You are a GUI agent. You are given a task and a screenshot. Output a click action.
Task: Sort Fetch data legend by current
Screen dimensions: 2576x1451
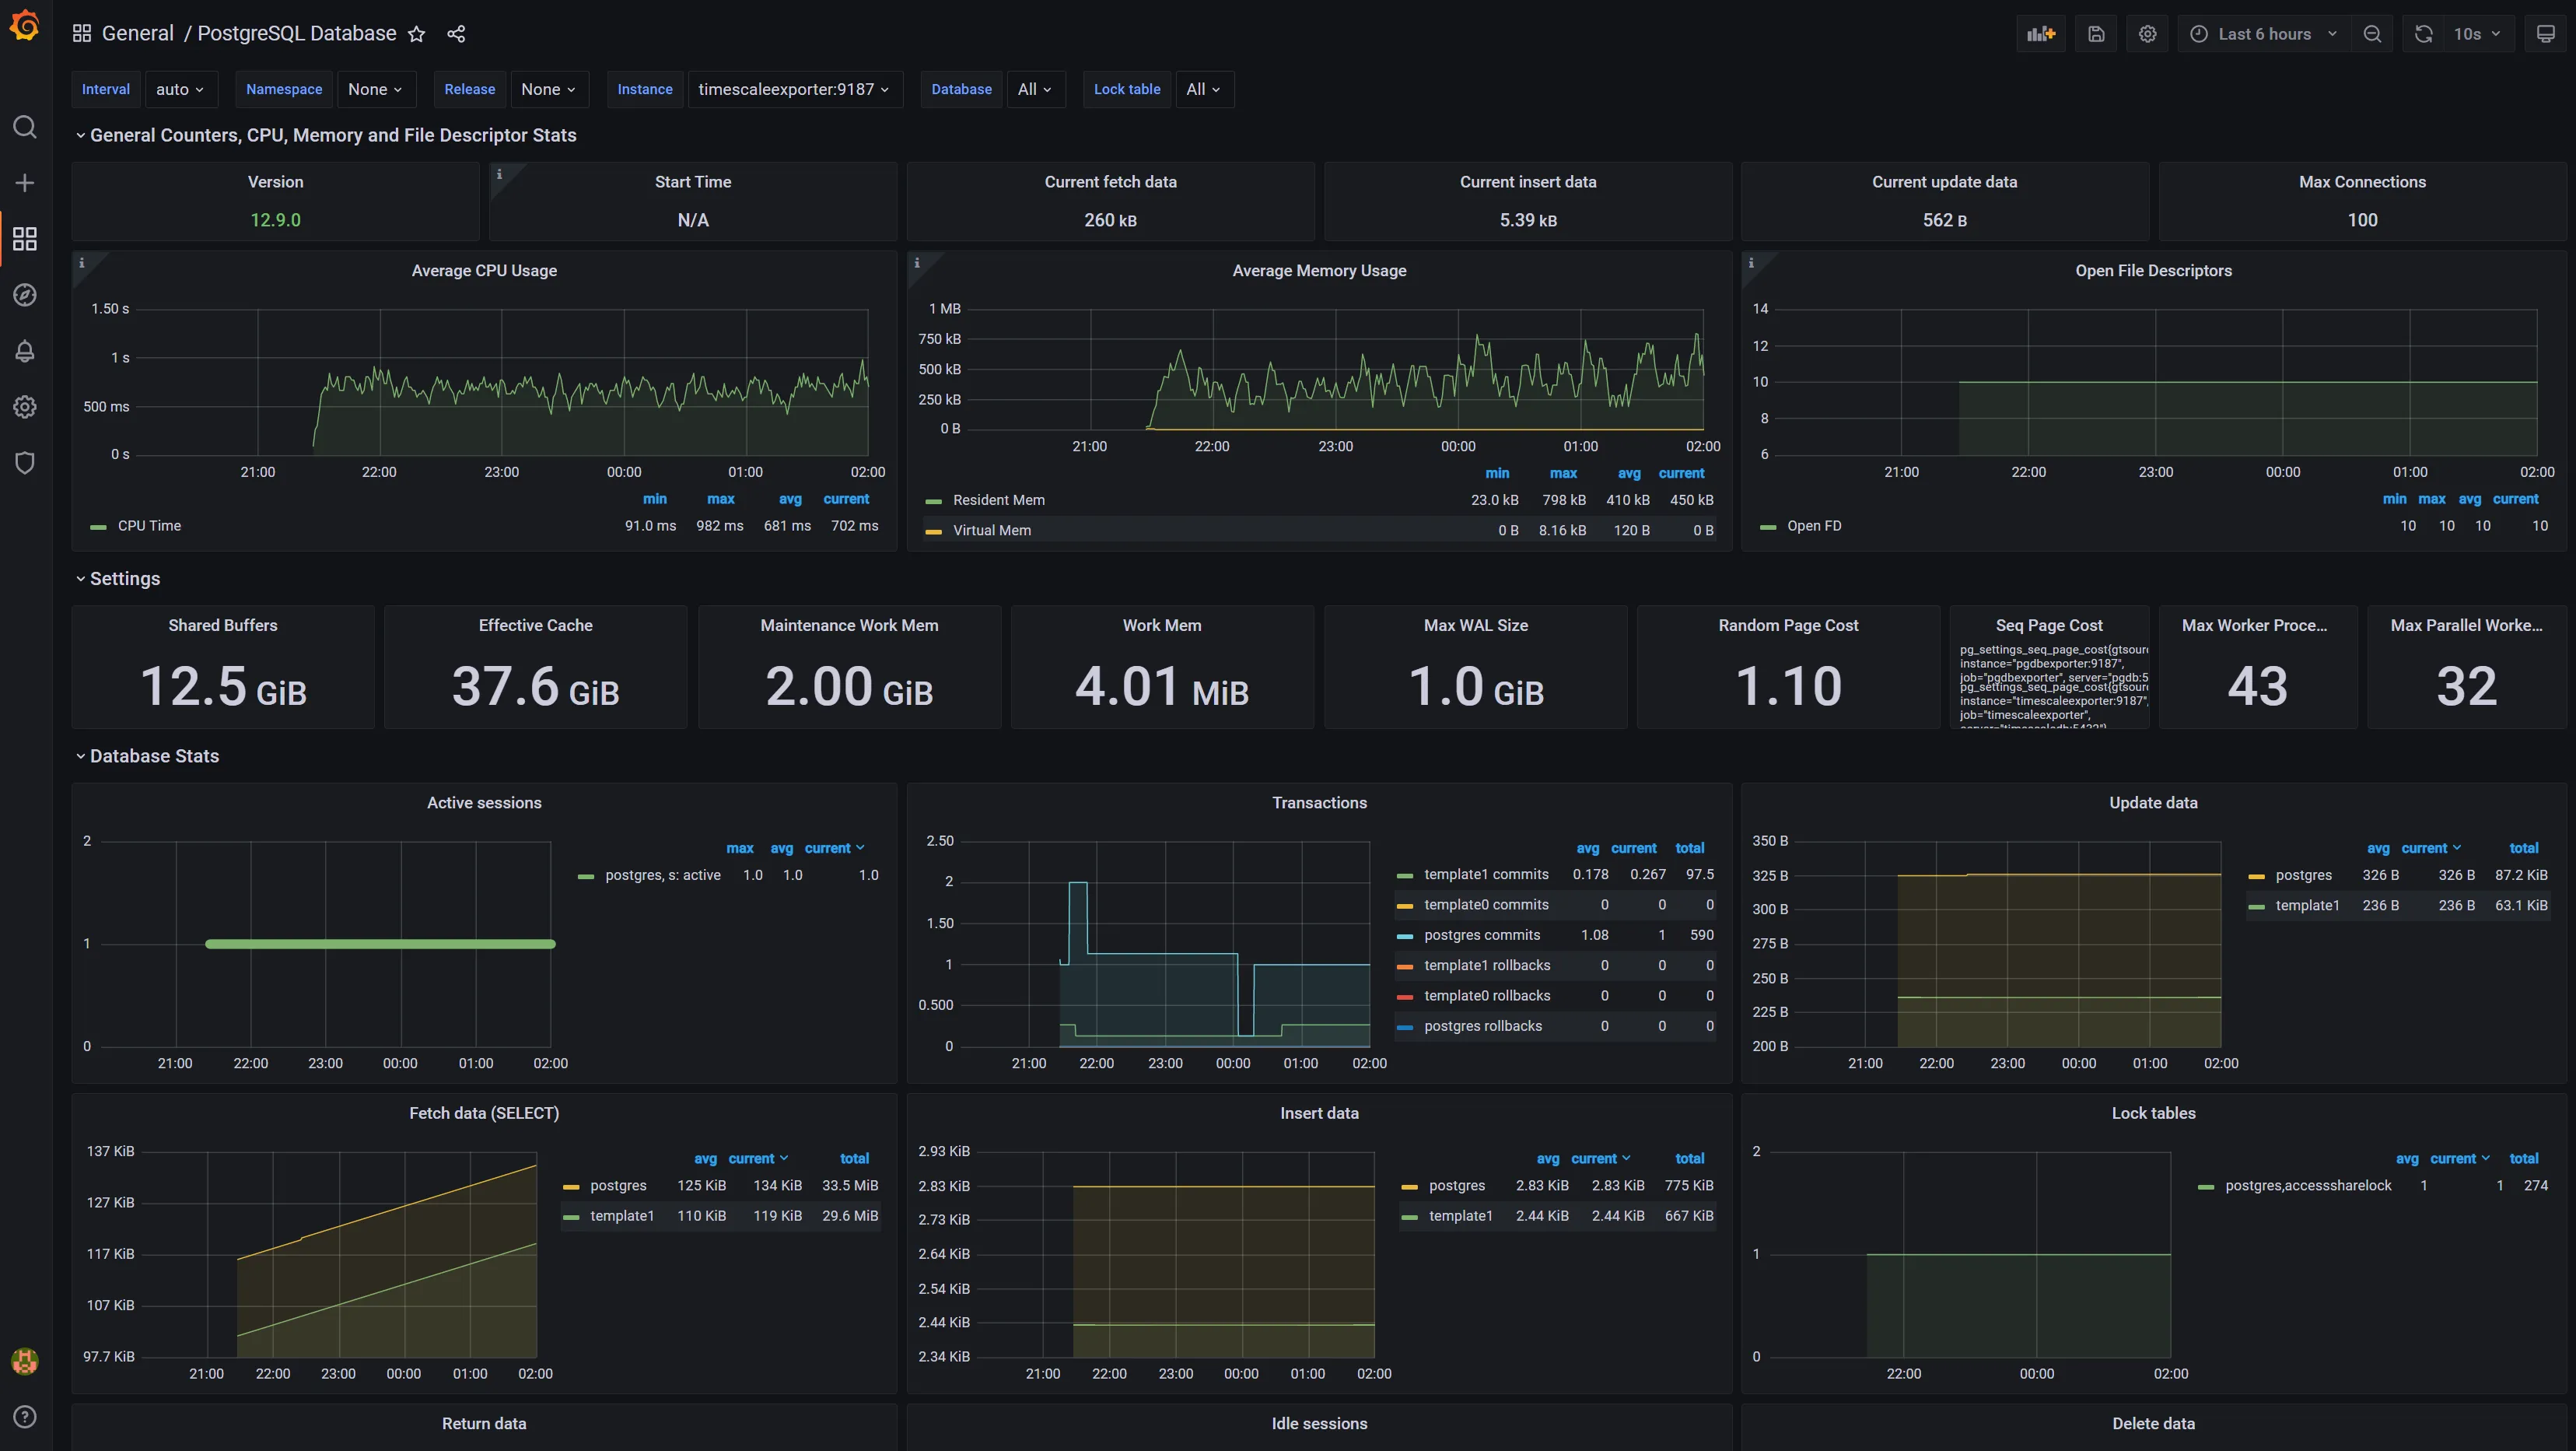(758, 1158)
